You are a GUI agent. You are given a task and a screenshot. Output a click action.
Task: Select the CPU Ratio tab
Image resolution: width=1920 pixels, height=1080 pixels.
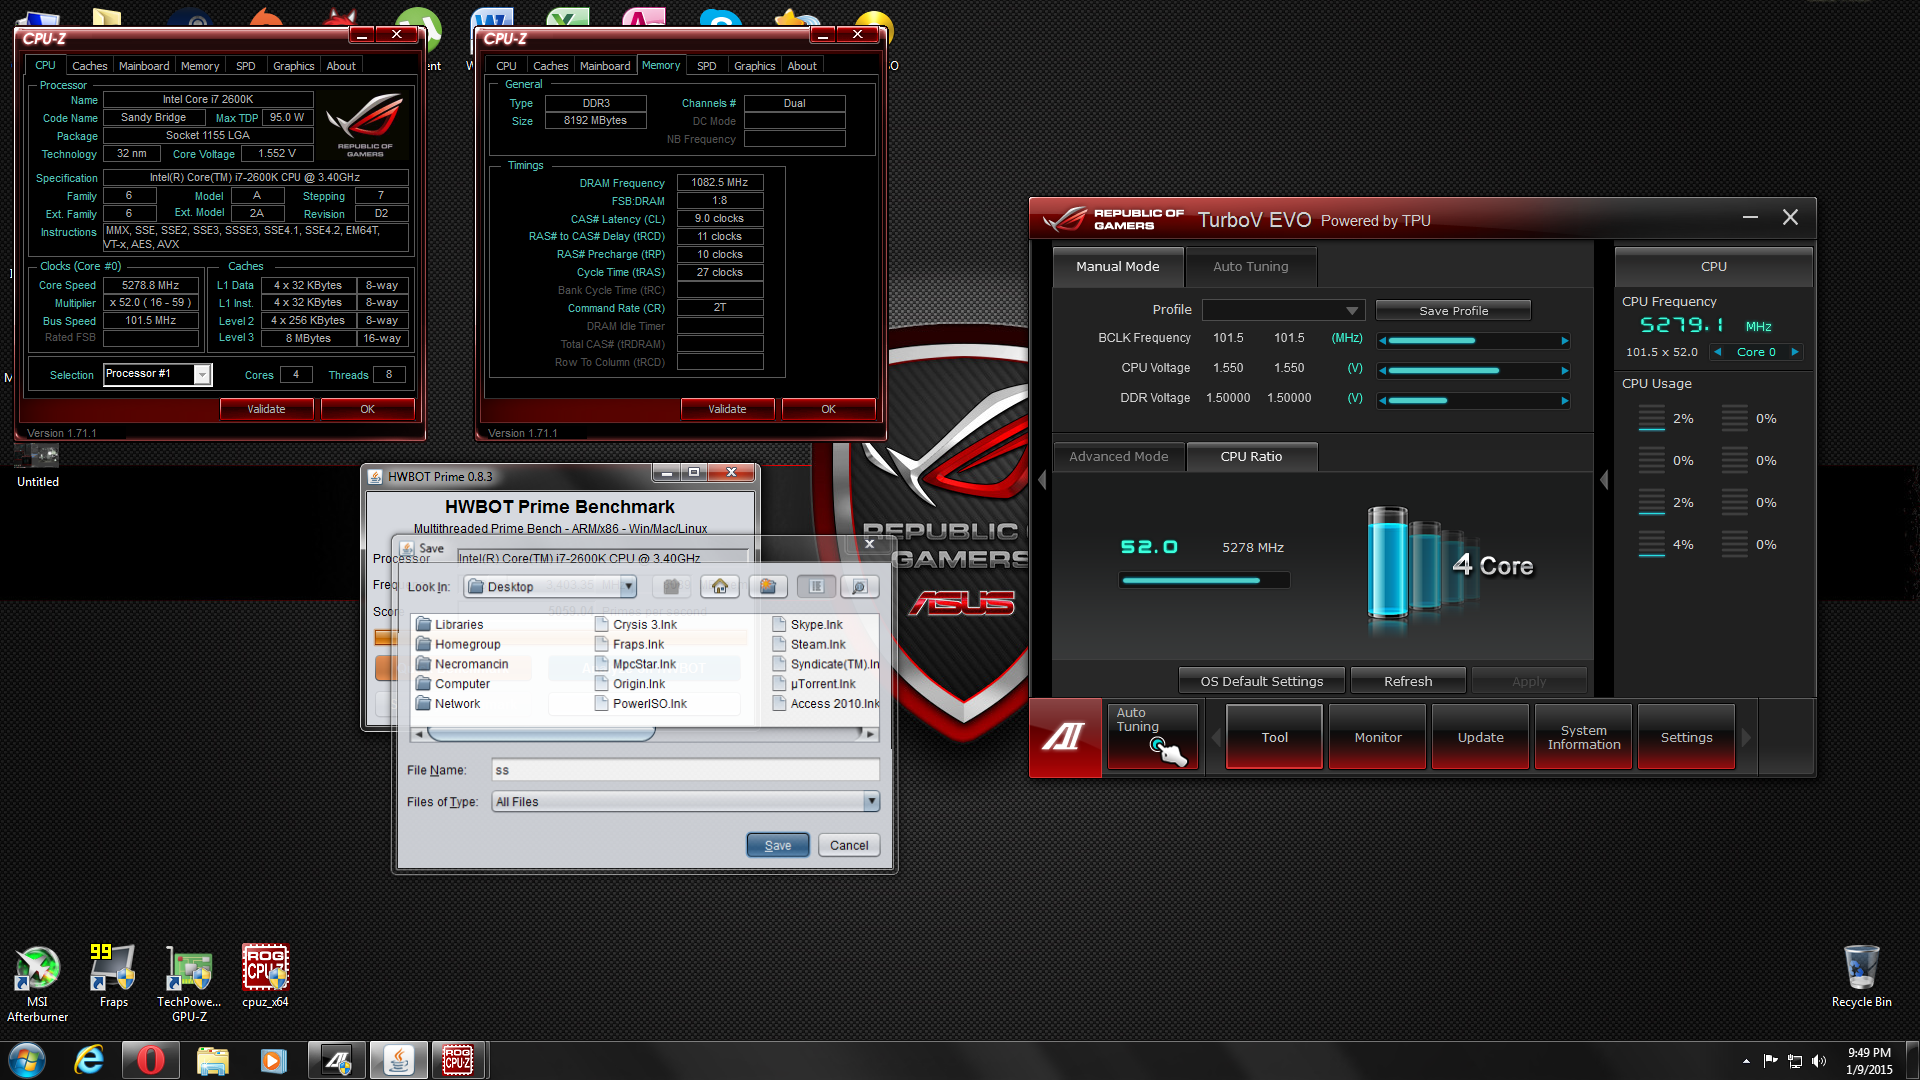[1251, 456]
